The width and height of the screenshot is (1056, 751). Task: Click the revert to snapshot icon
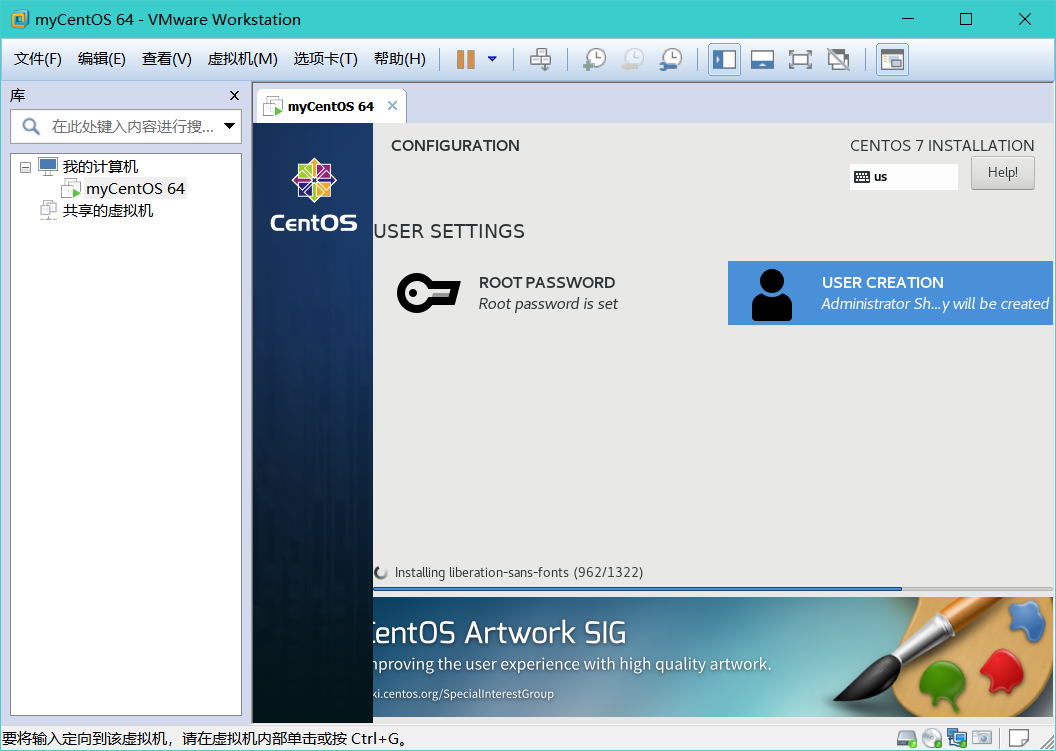(x=632, y=59)
